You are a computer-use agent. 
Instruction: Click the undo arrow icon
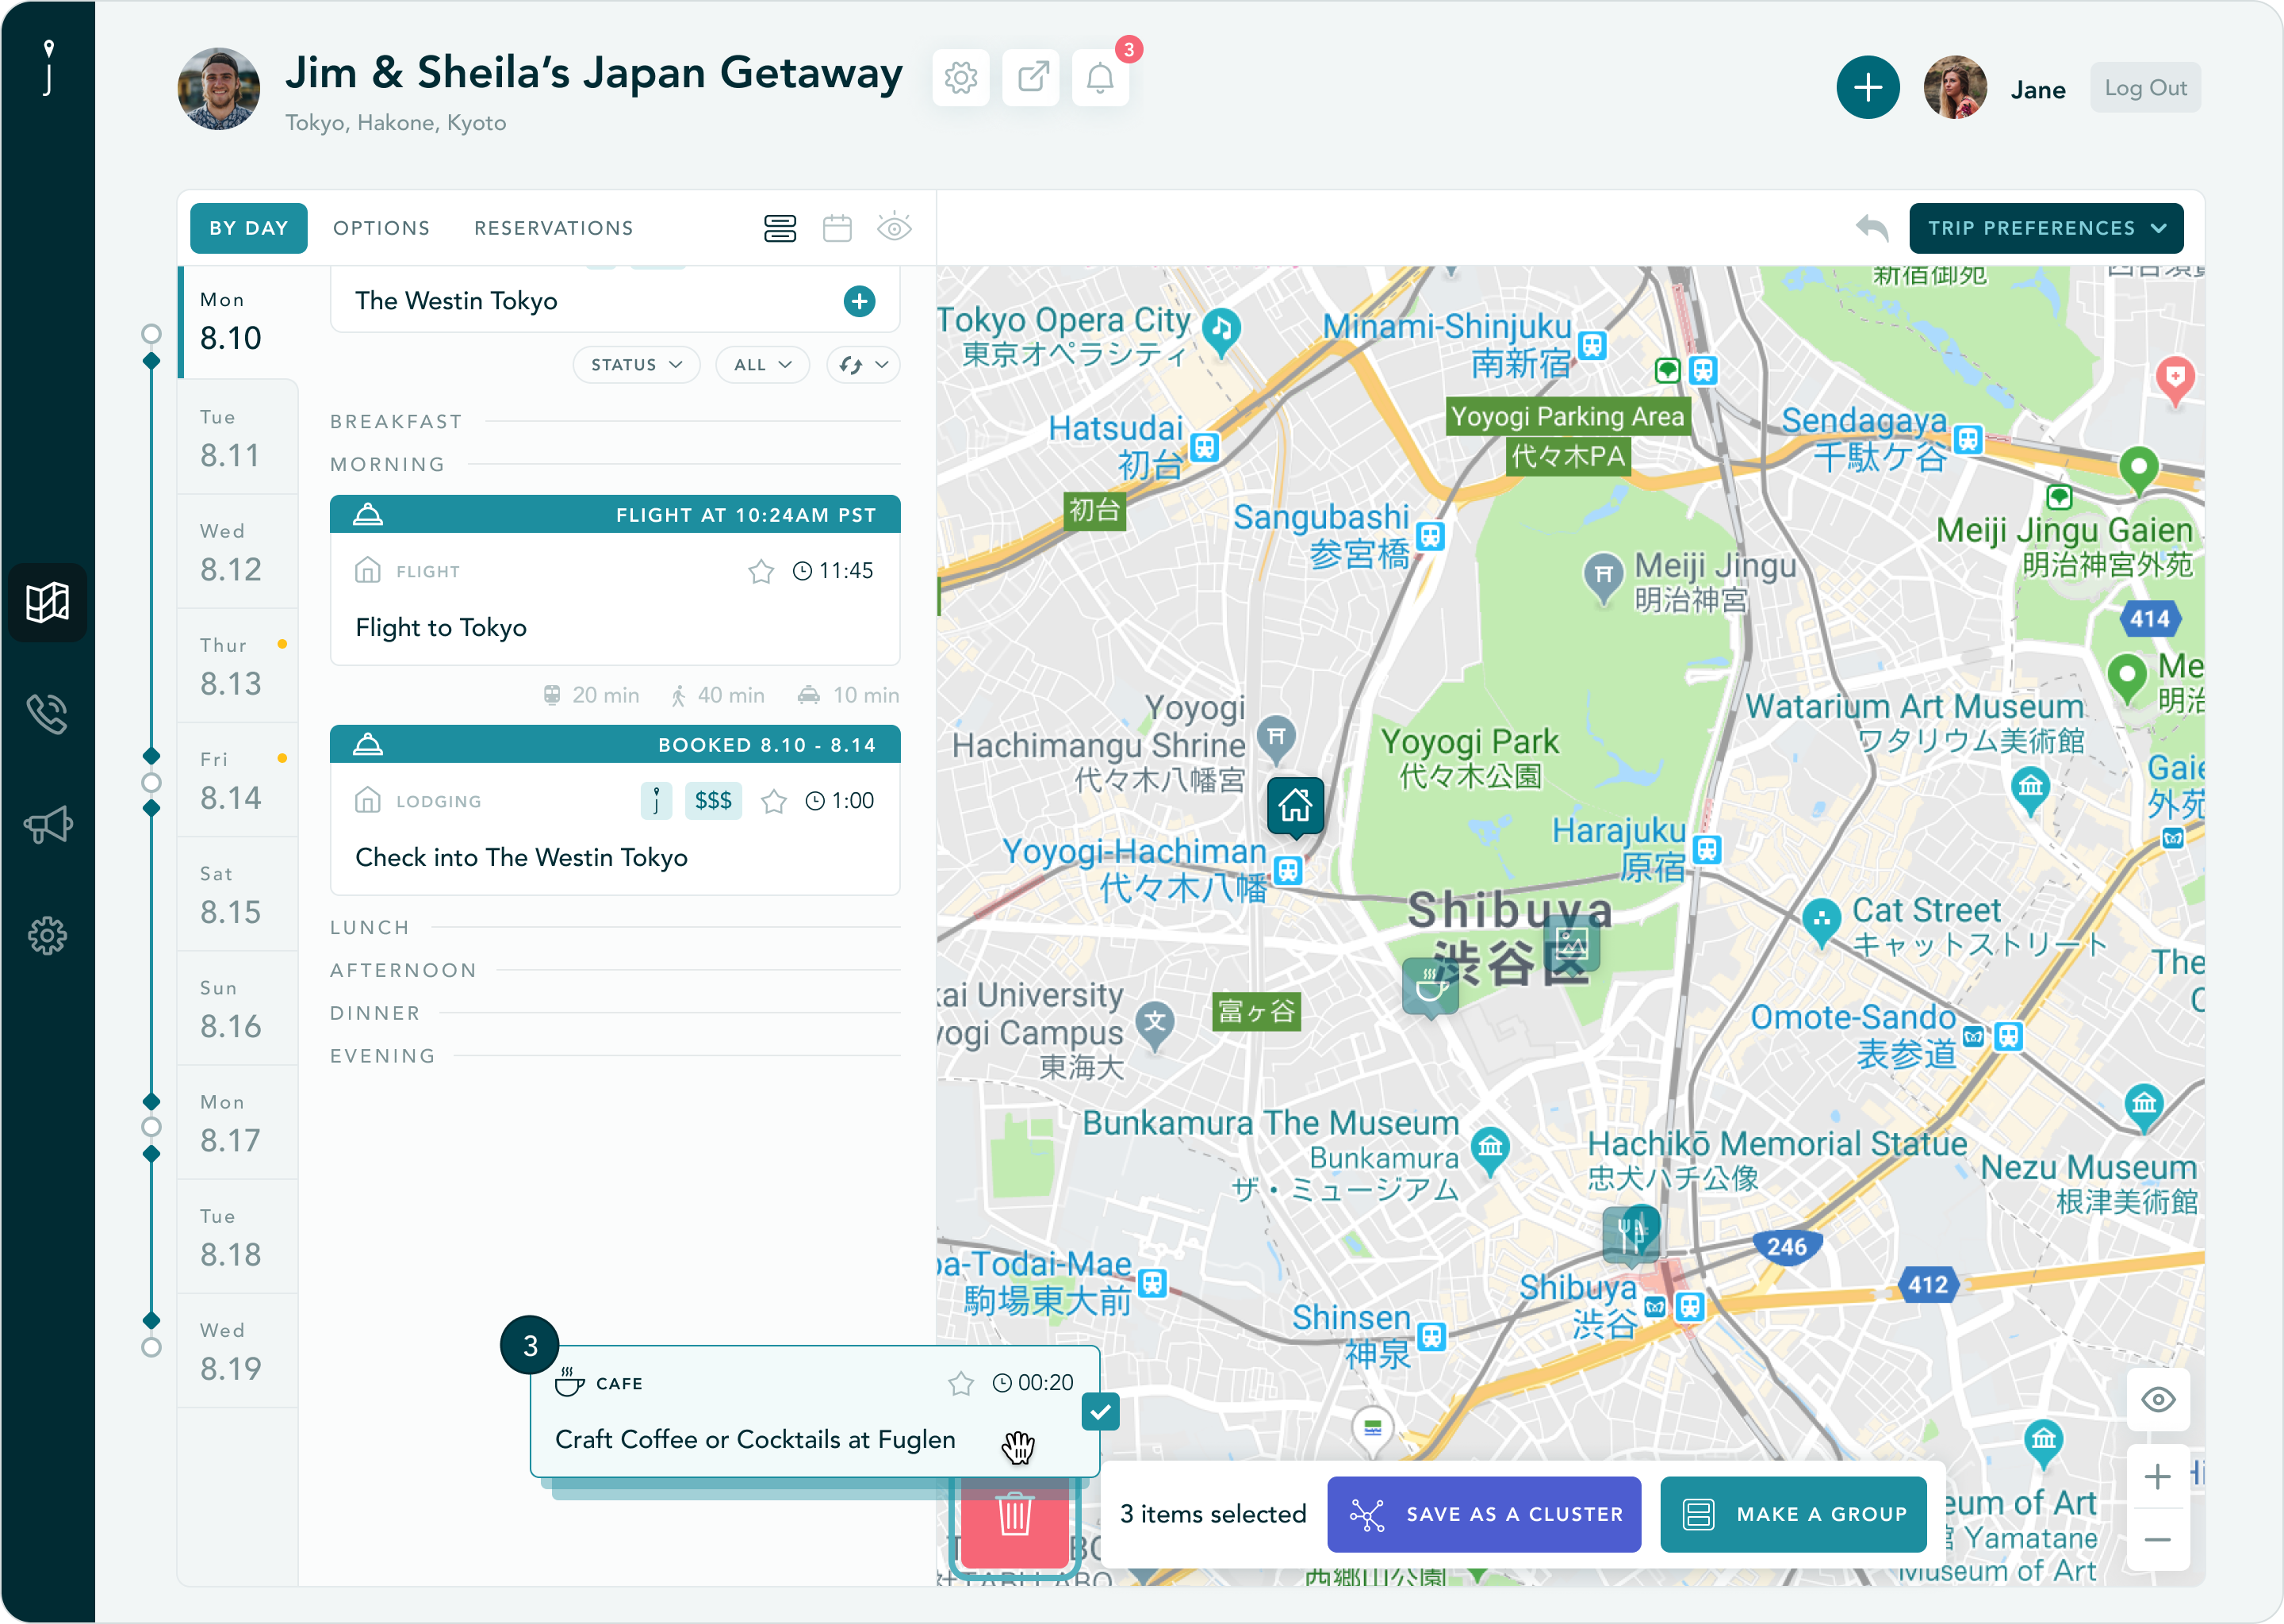[1871, 228]
